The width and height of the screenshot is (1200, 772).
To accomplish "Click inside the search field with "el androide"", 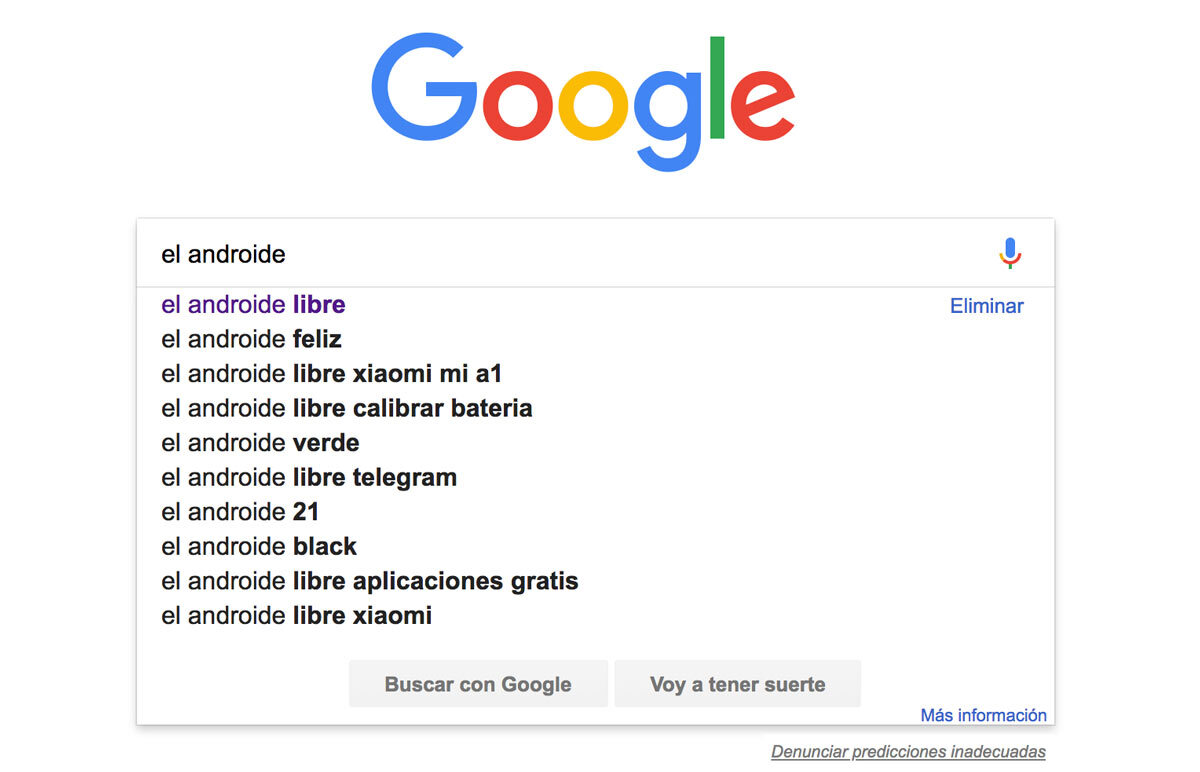I will tap(560, 254).
